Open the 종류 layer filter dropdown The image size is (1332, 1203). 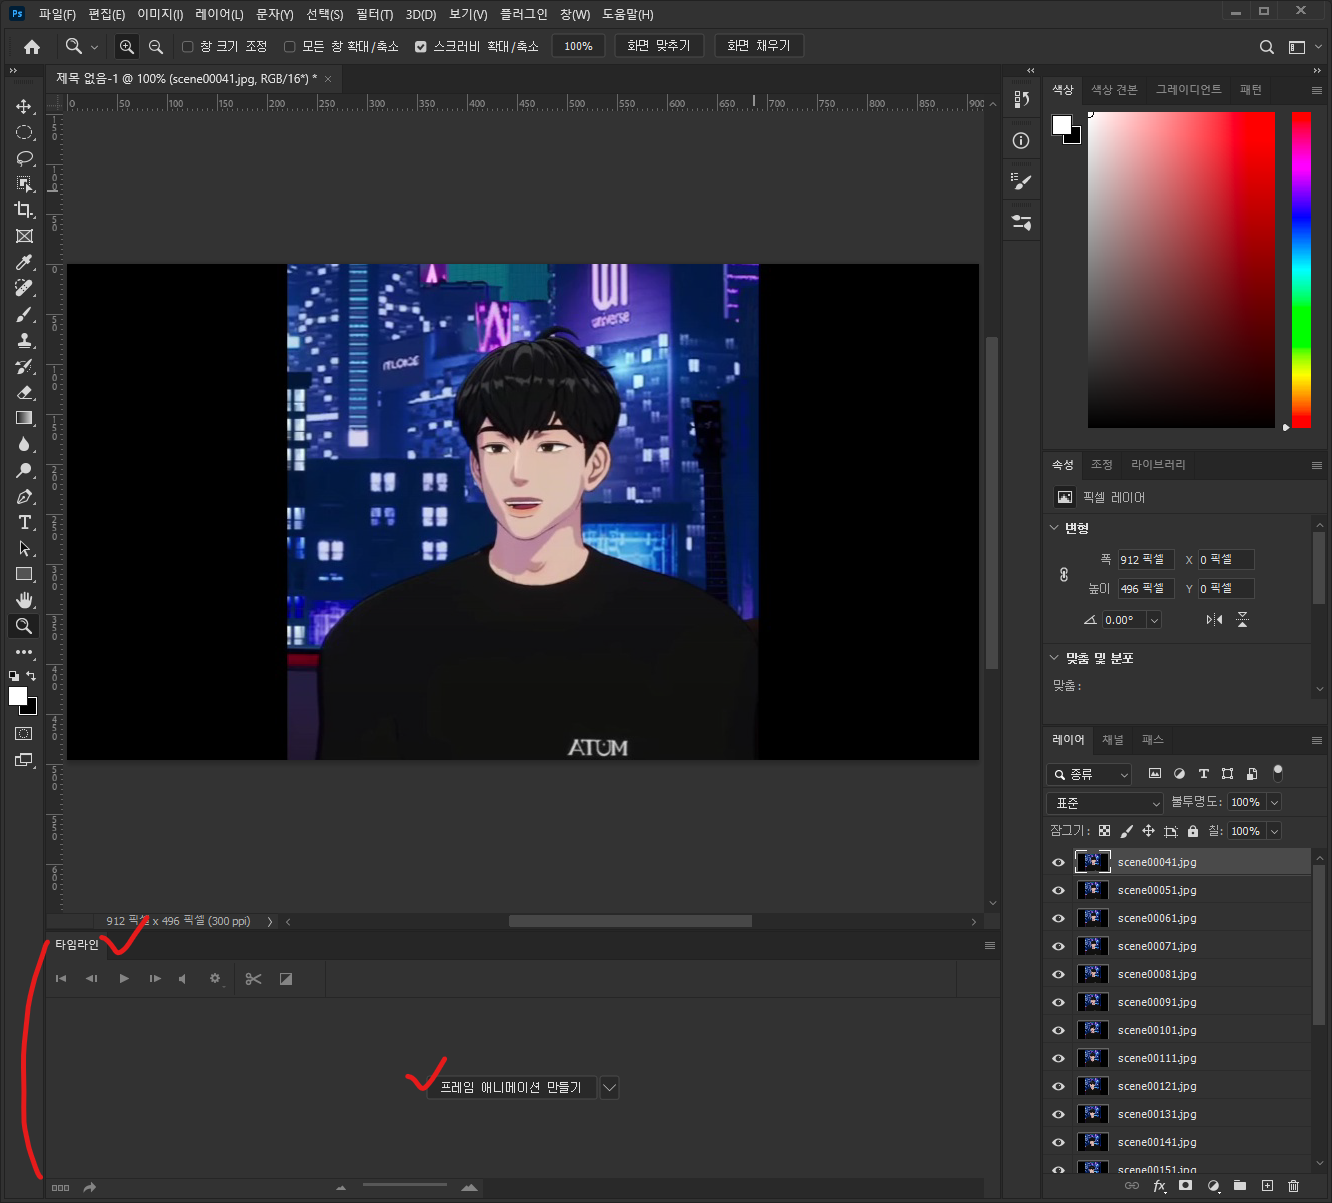point(1089,774)
